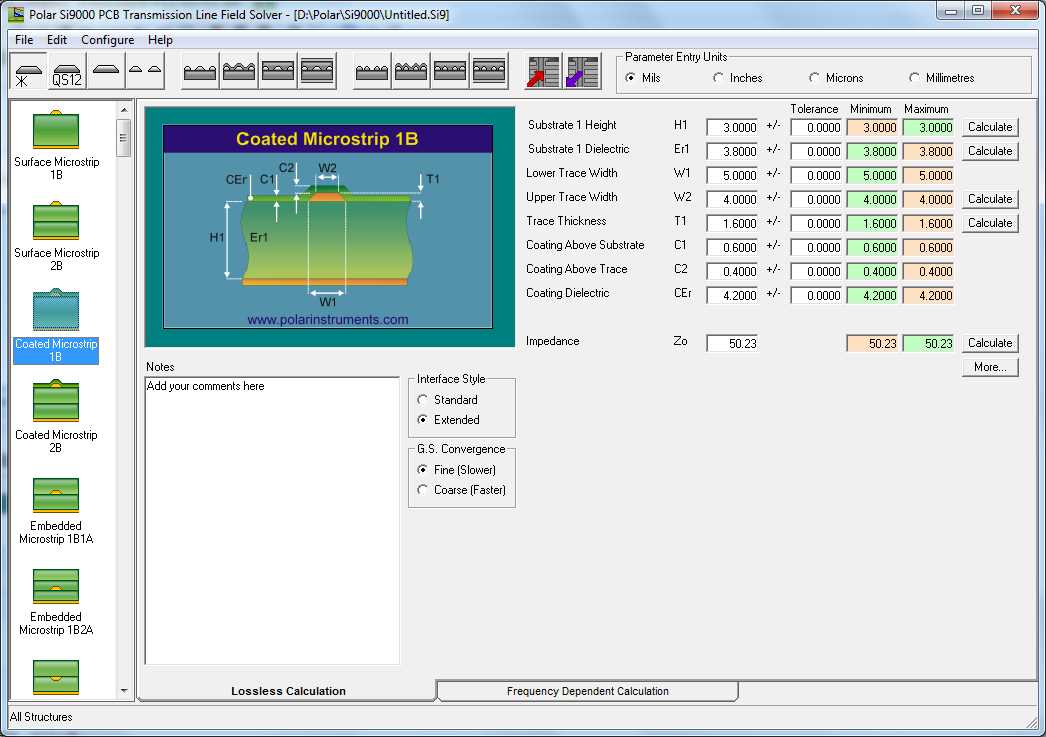Select Coarse (Faster) convergence option
This screenshot has width=1046, height=737.
[x=462, y=490]
